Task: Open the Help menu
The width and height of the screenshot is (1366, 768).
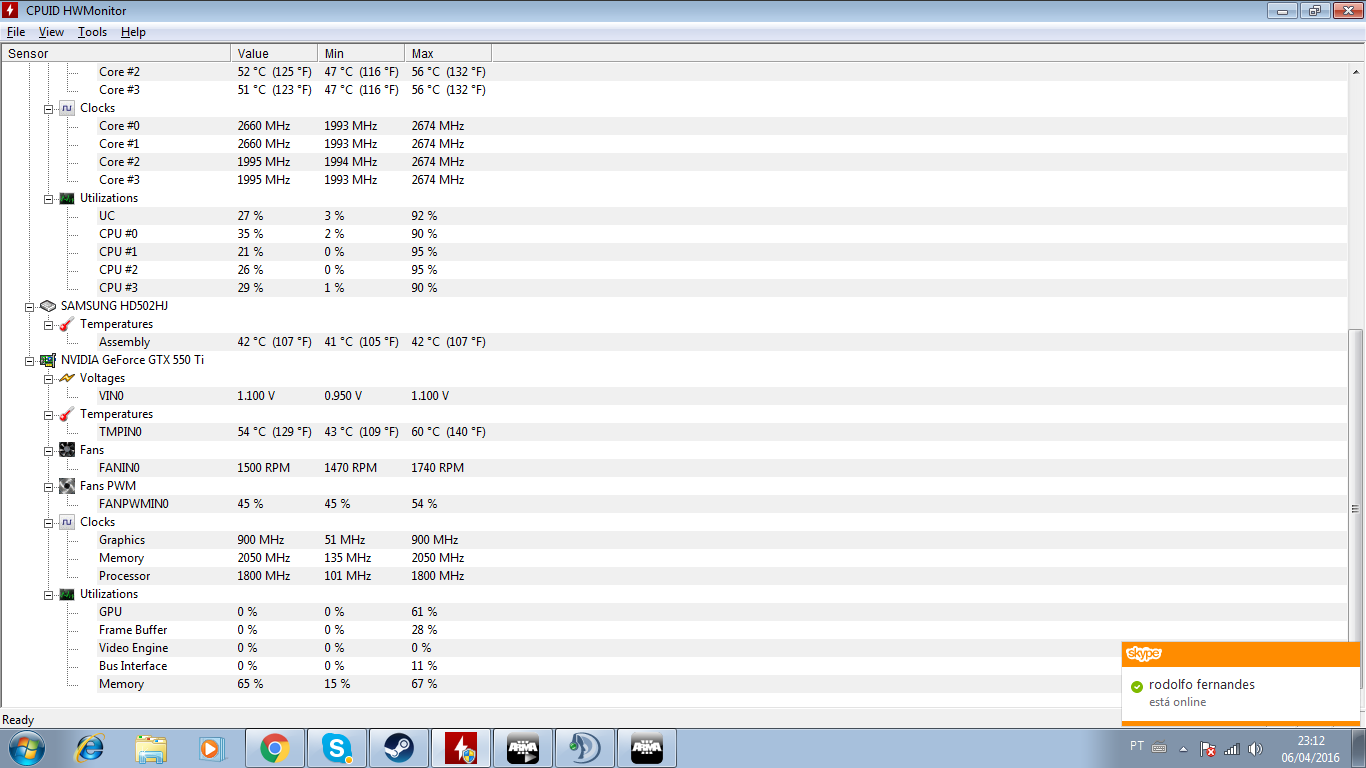Action: coord(133,32)
